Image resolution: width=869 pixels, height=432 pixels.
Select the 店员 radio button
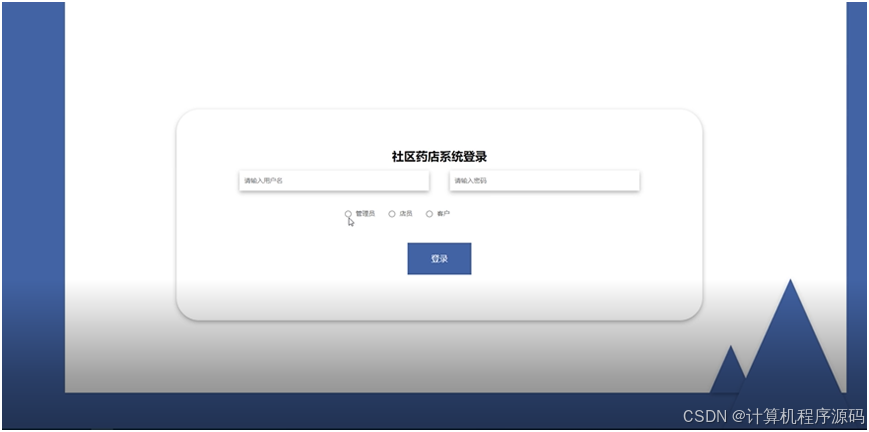(392, 214)
